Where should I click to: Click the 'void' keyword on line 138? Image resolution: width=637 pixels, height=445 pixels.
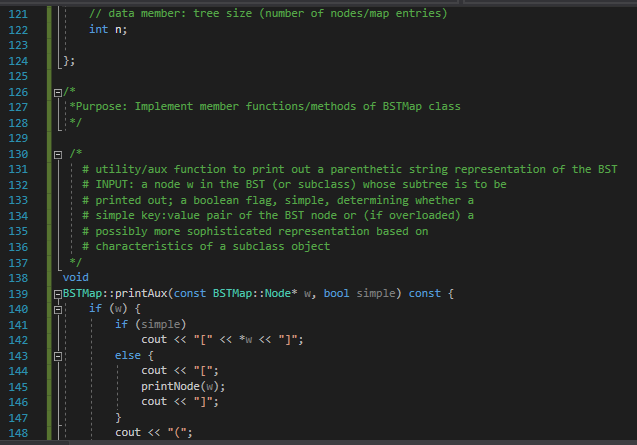tap(76, 278)
